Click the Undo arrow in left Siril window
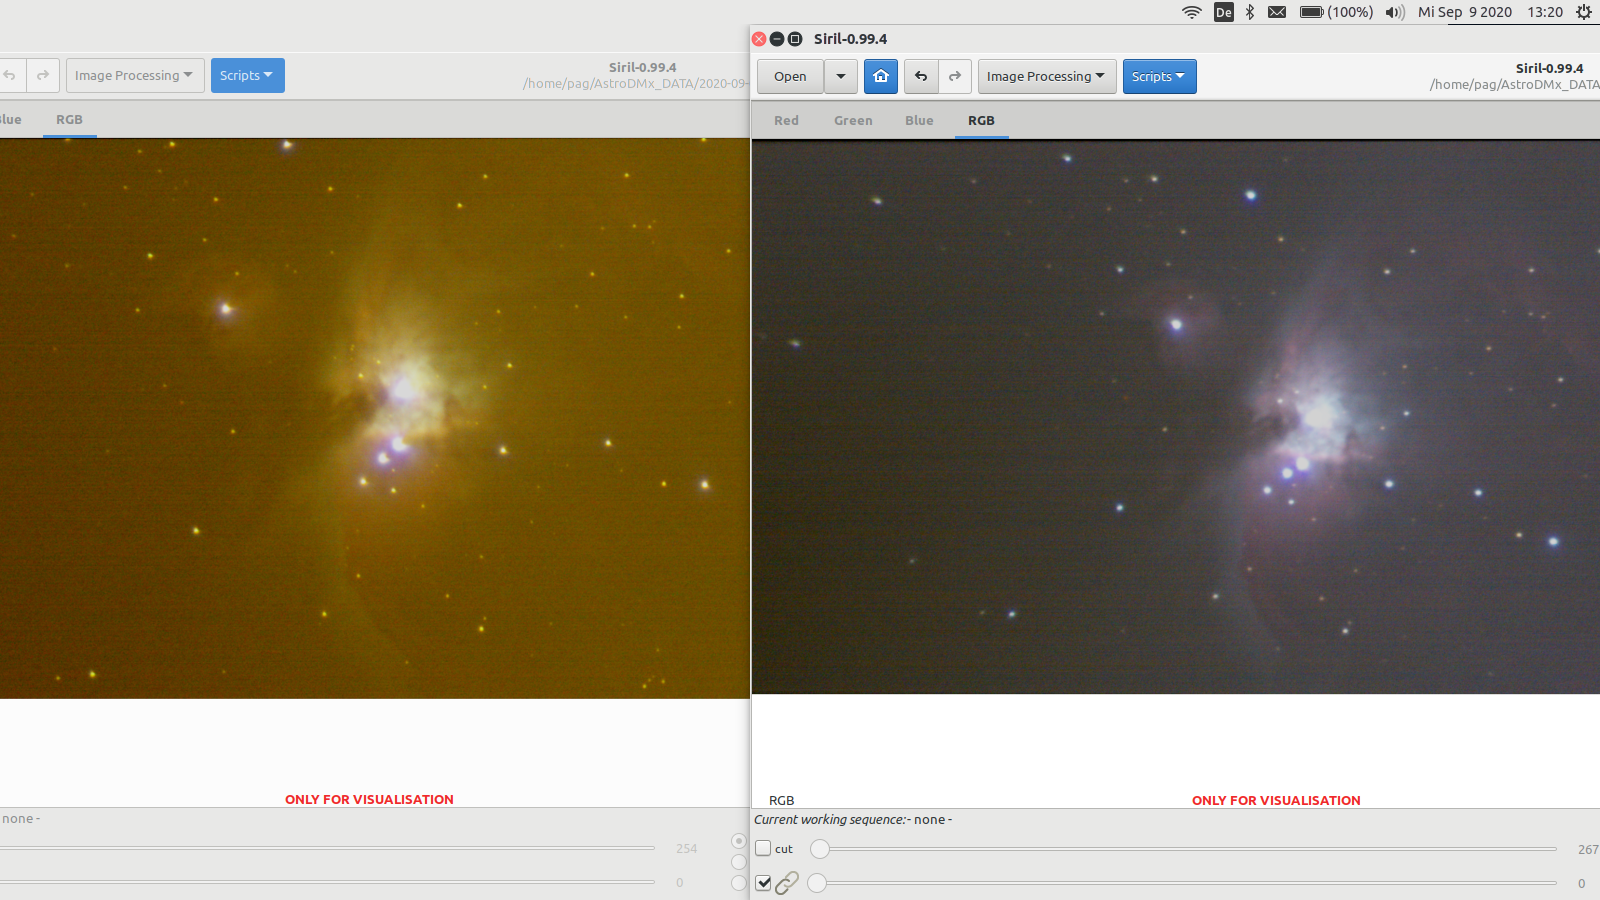Image resolution: width=1600 pixels, height=900 pixels. coord(10,75)
